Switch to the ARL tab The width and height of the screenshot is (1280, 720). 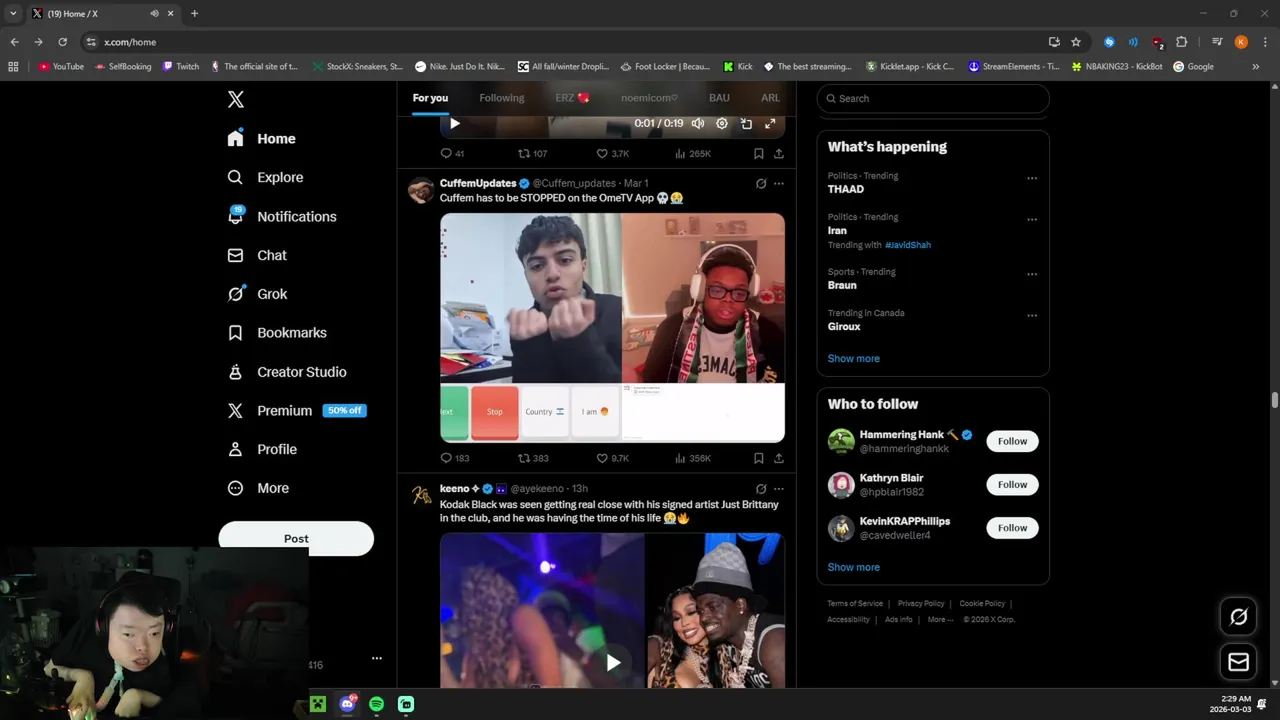(x=770, y=98)
